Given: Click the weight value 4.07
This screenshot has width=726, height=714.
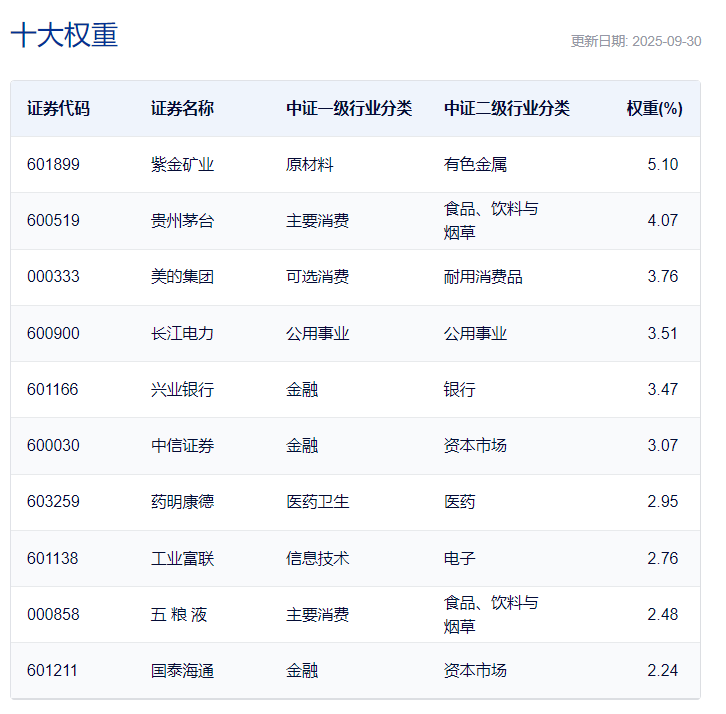Looking at the screenshot, I should pos(663,220).
